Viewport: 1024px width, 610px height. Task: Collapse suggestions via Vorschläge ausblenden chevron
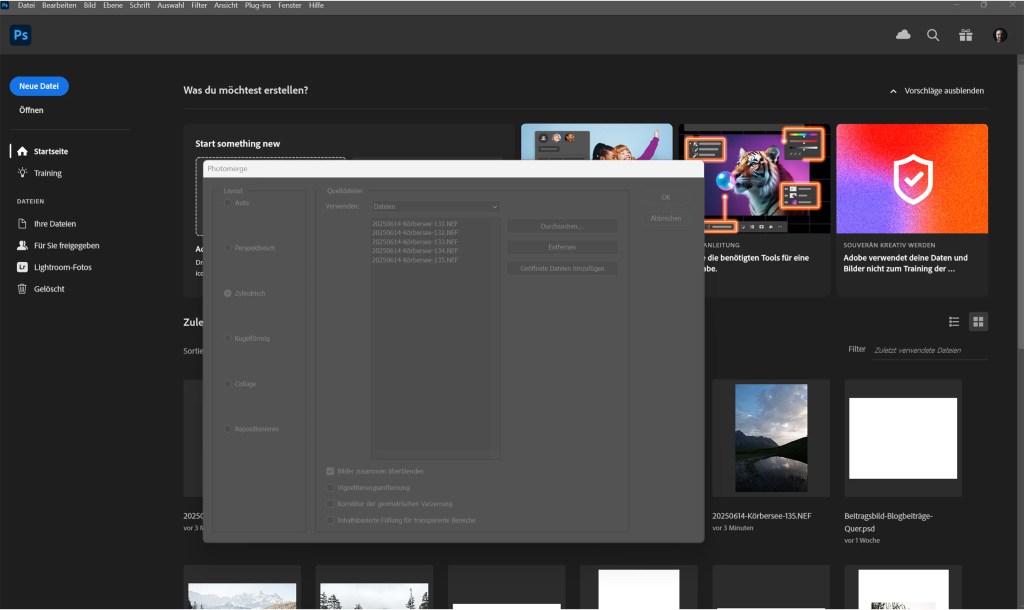(895, 90)
